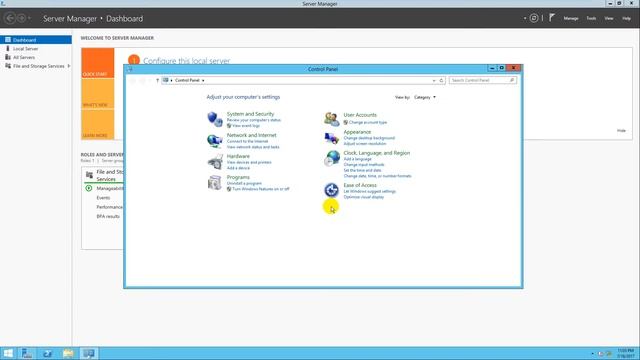The width and height of the screenshot is (640, 360).
Task: Open the View by Category dropdown
Action: [425, 97]
